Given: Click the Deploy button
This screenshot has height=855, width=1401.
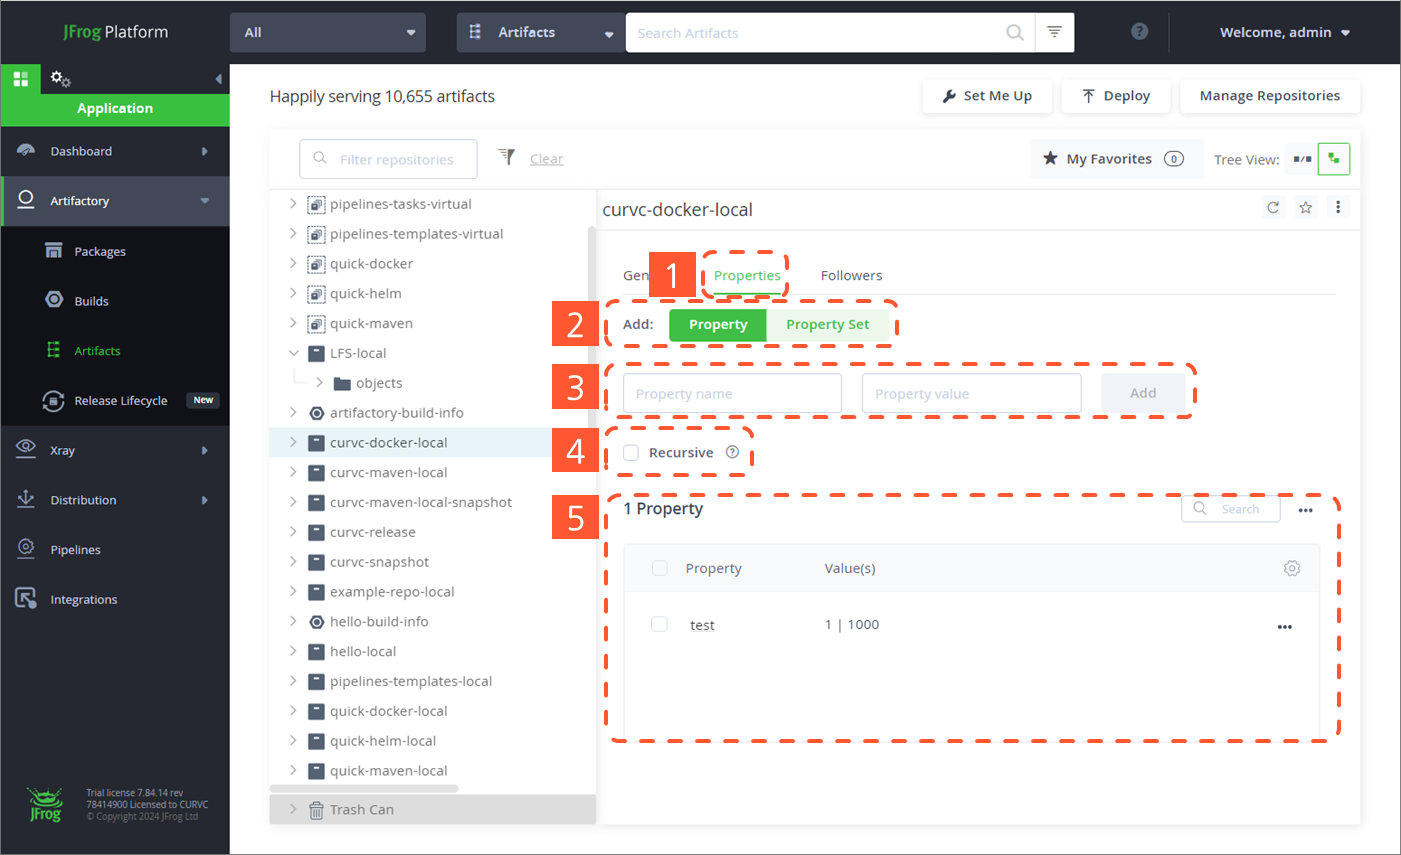Looking at the screenshot, I should (1116, 96).
